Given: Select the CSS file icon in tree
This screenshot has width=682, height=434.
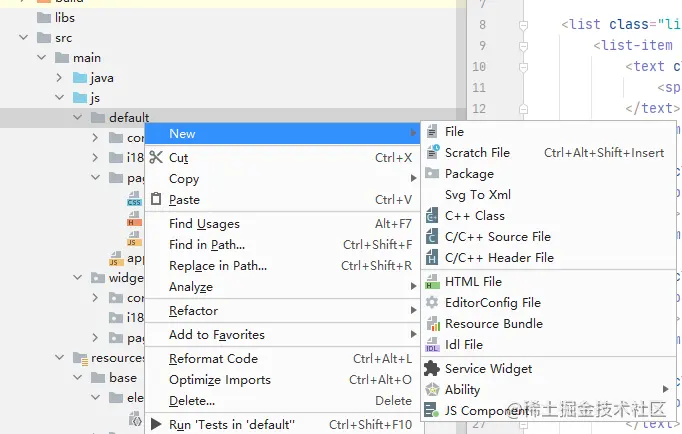Looking at the screenshot, I should coord(134,198).
